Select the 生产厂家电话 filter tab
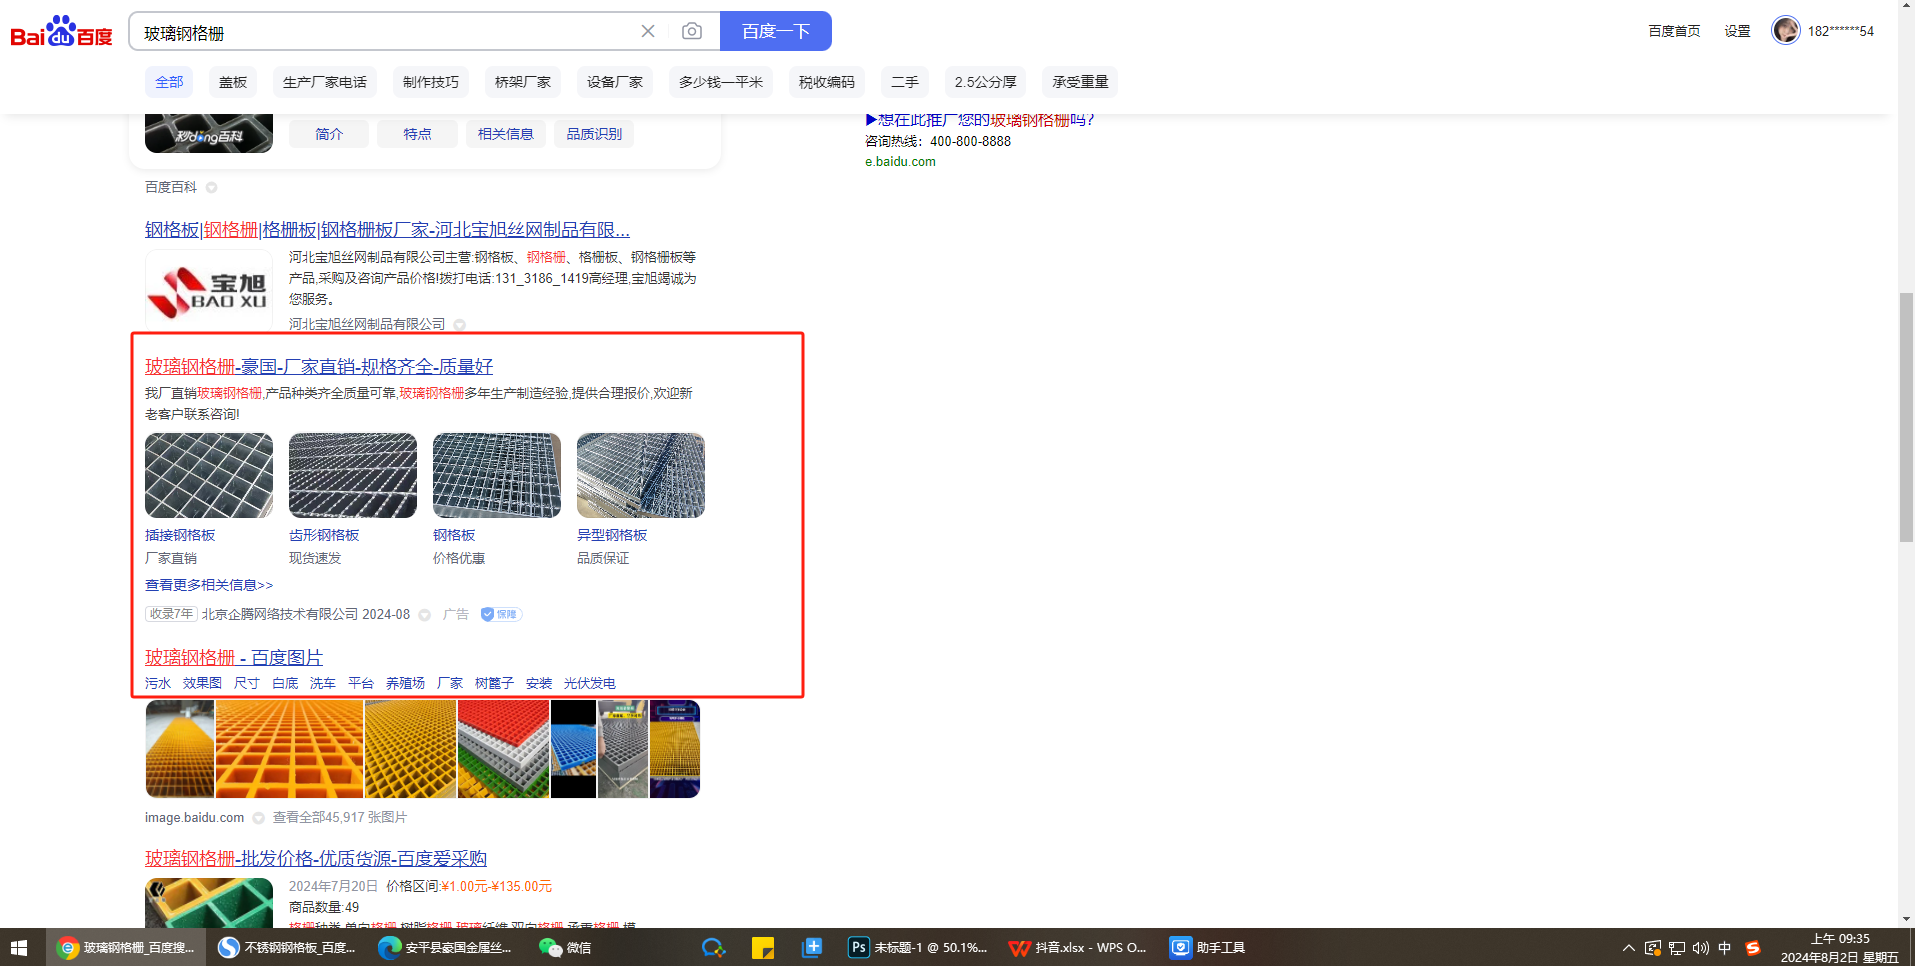The image size is (1915, 966). [x=325, y=82]
